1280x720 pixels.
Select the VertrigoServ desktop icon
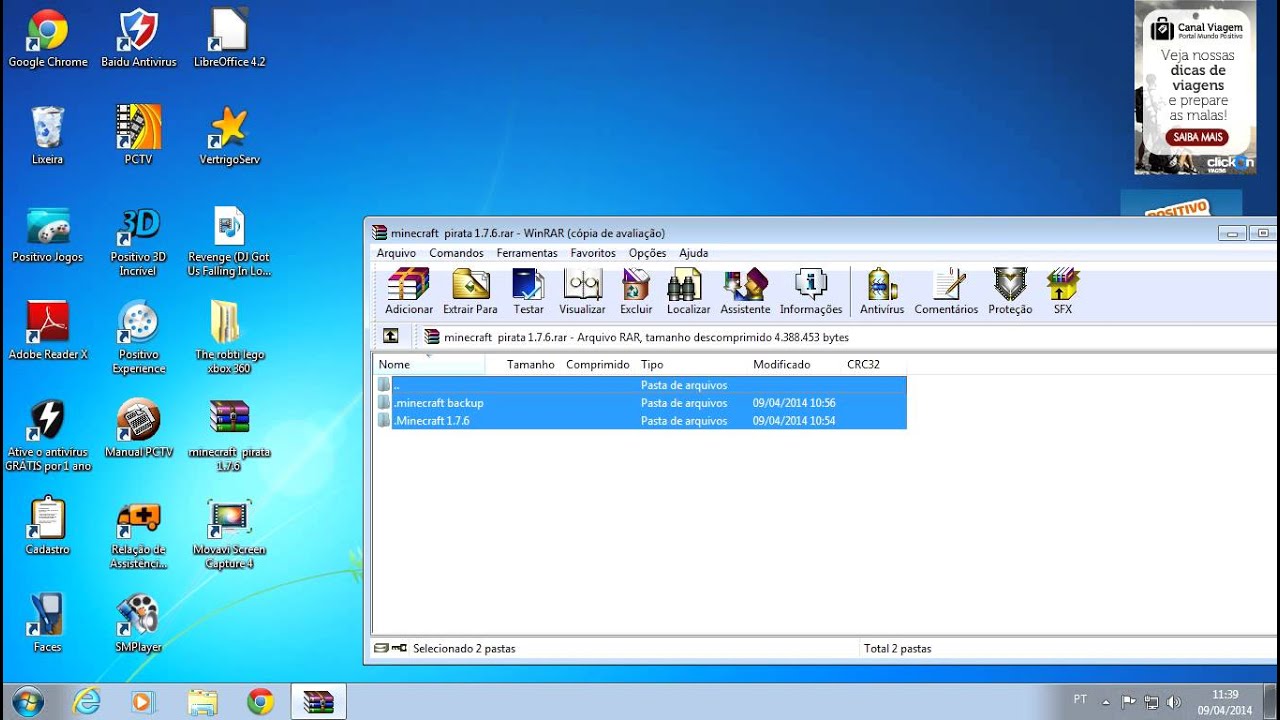click(x=229, y=135)
